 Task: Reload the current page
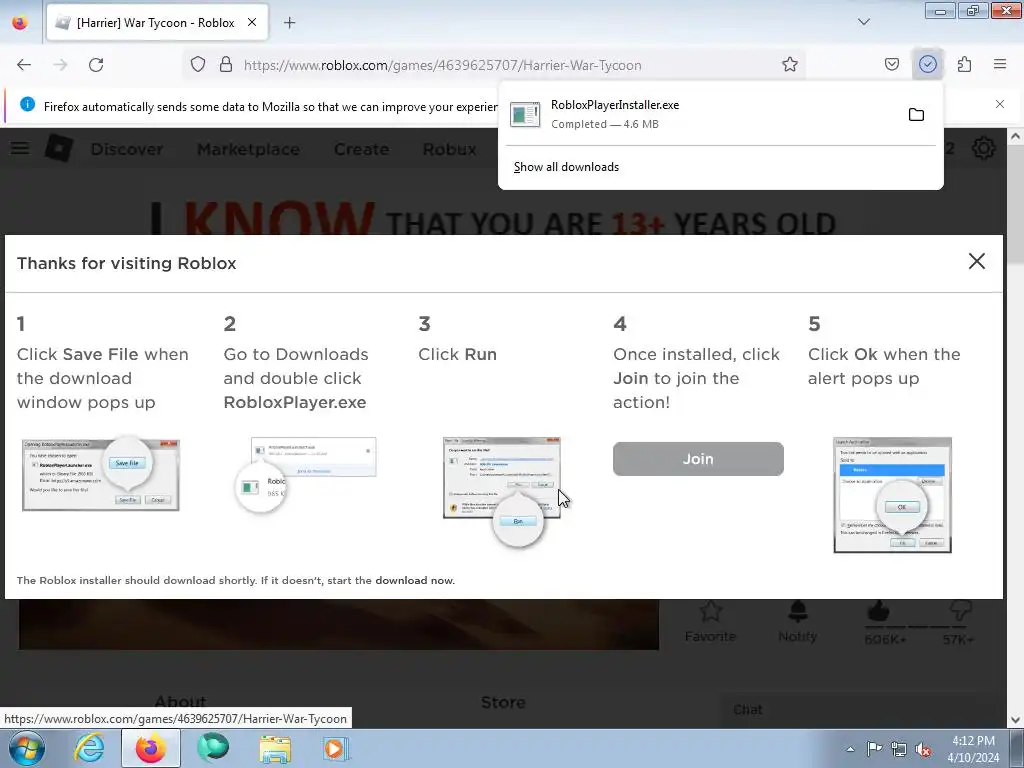tap(96, 65)
